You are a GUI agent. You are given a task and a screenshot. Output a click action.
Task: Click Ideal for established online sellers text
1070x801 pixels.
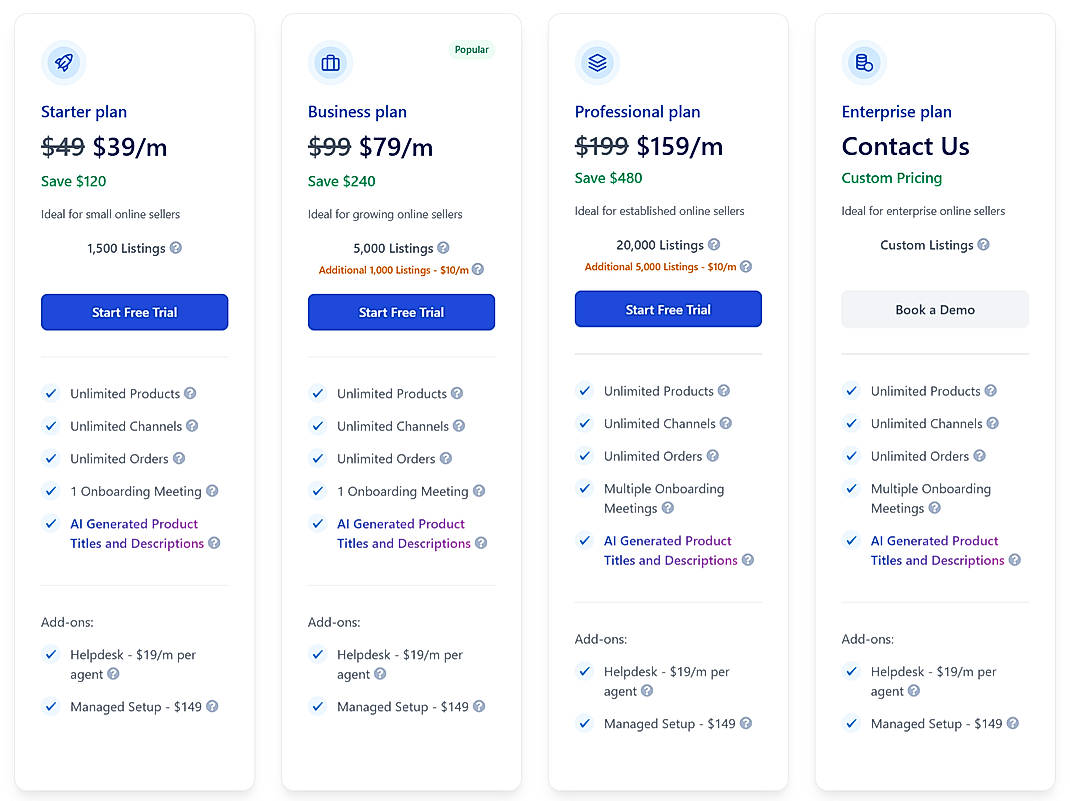[x=659, y=211]
